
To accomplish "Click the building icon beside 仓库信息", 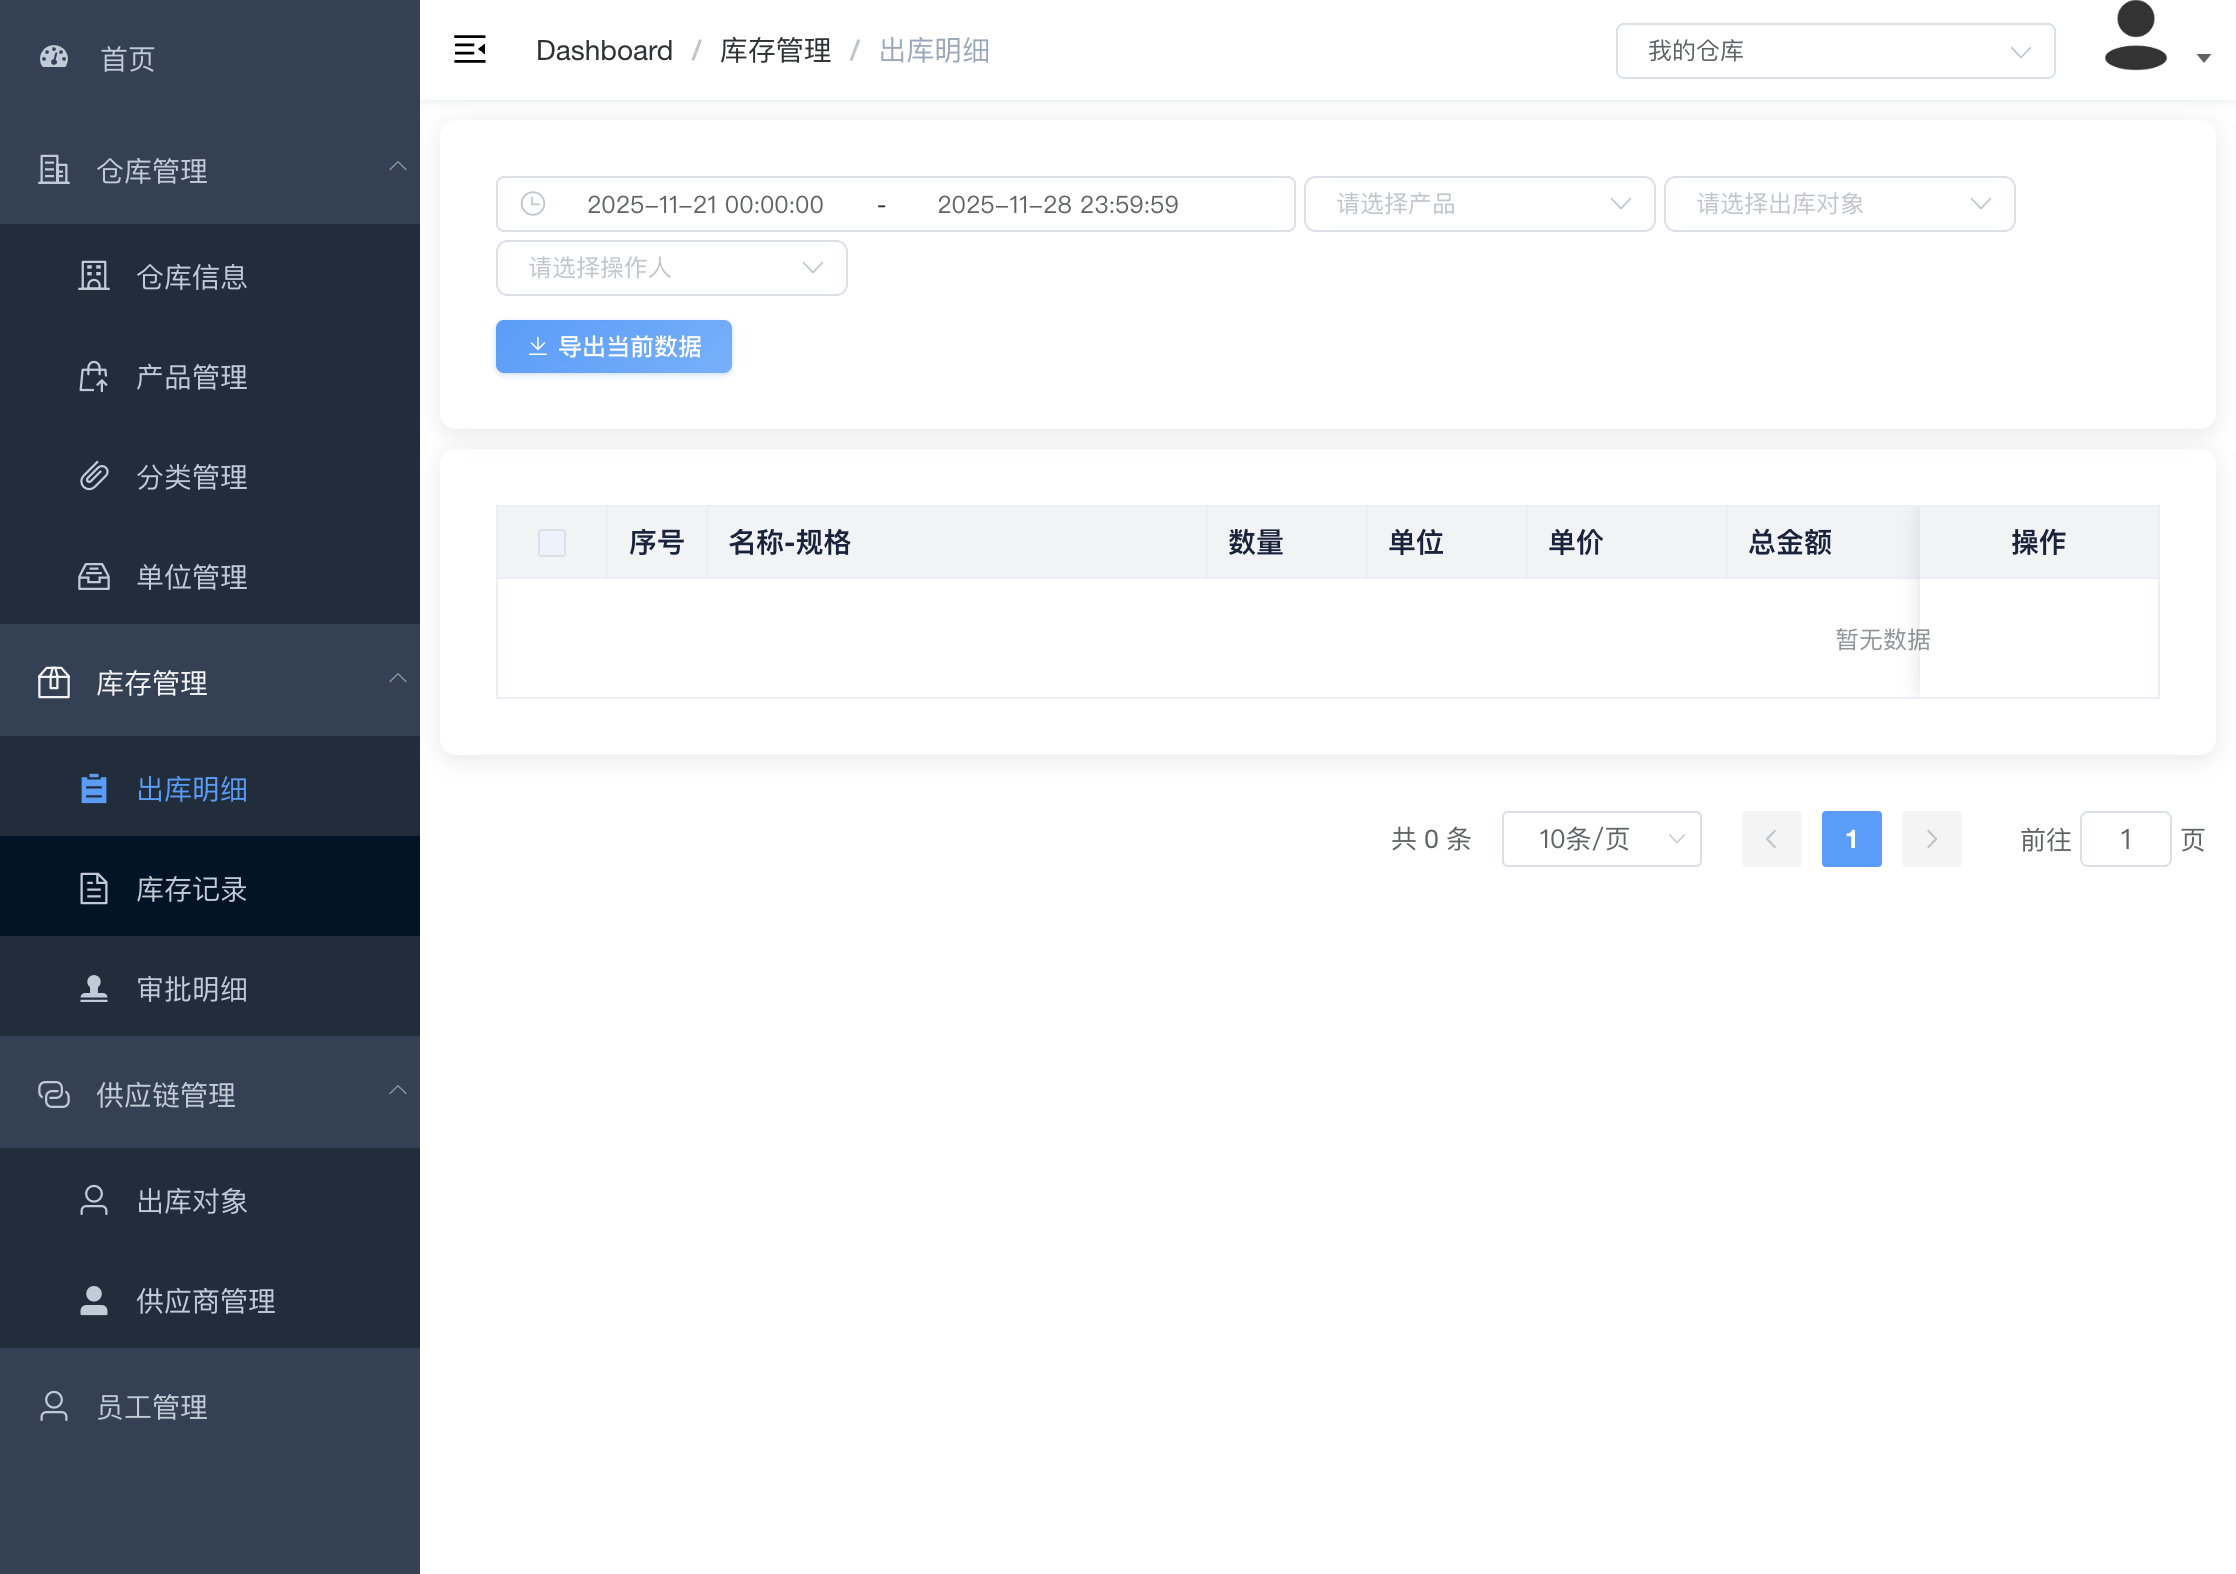I will [94, 276].
